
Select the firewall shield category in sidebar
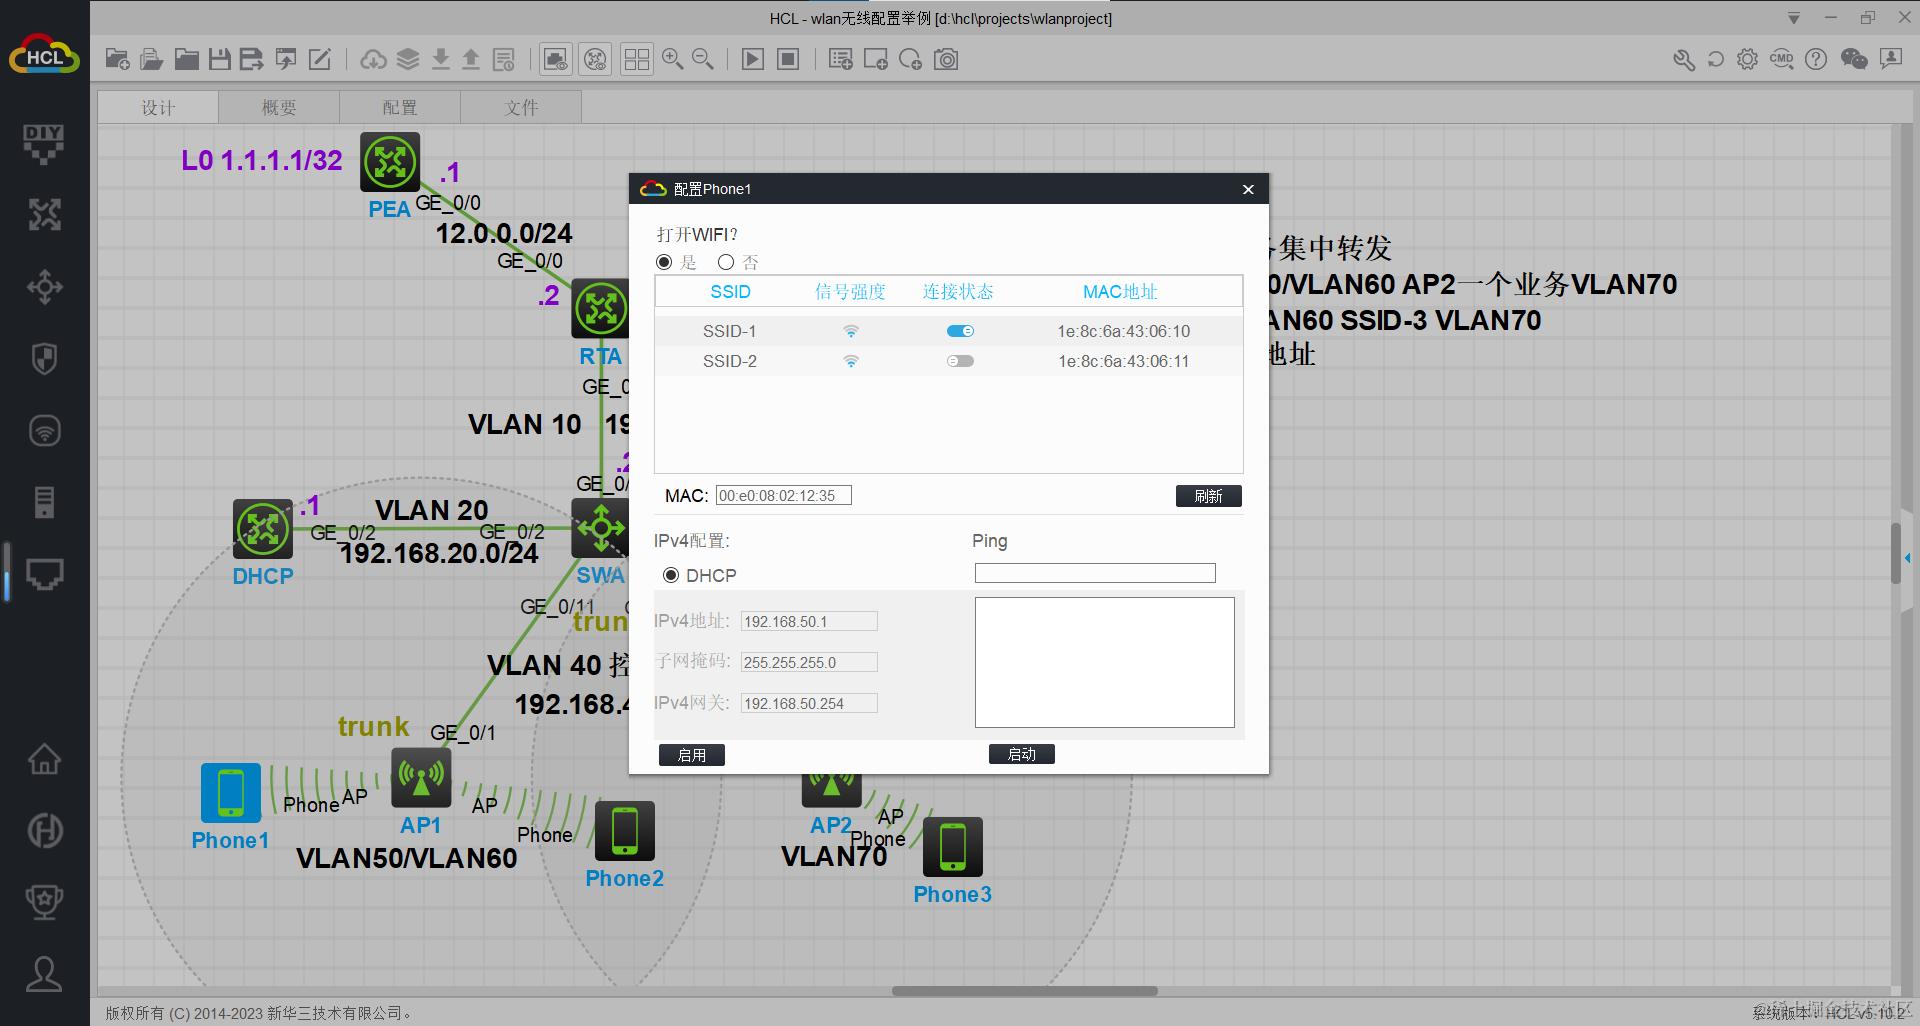(x=44, y=359)
